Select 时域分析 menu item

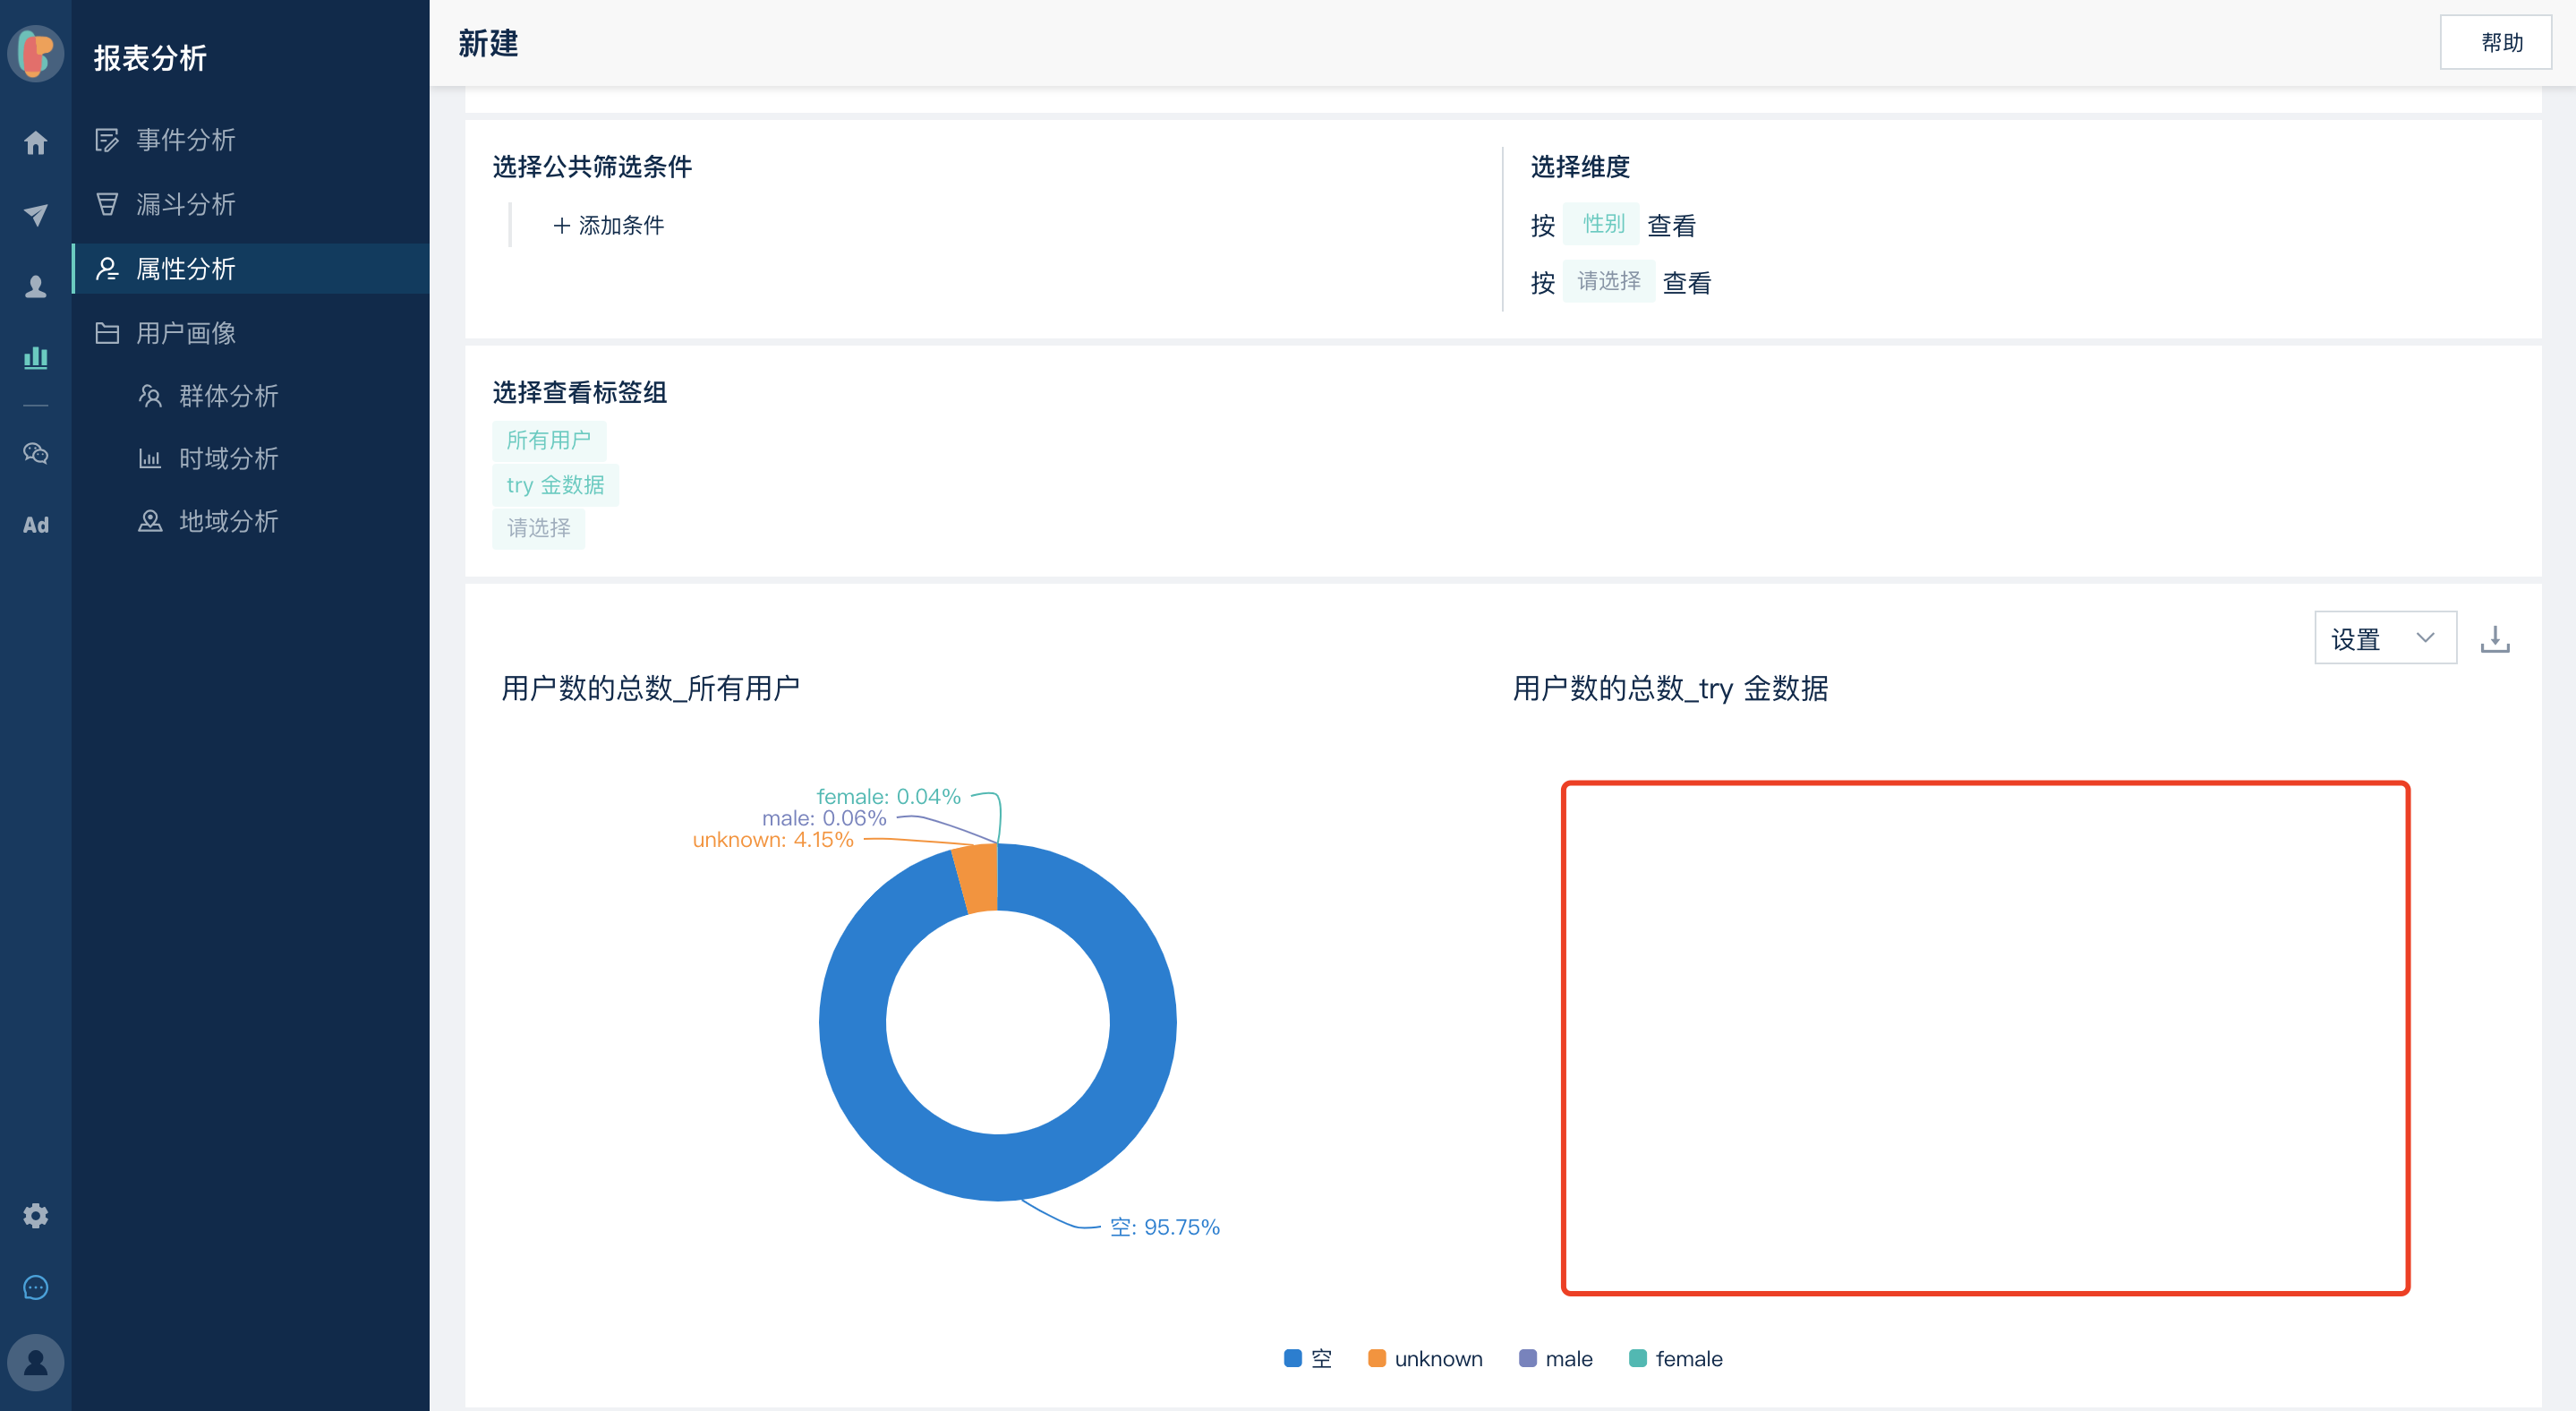click(x=228, y=458)
